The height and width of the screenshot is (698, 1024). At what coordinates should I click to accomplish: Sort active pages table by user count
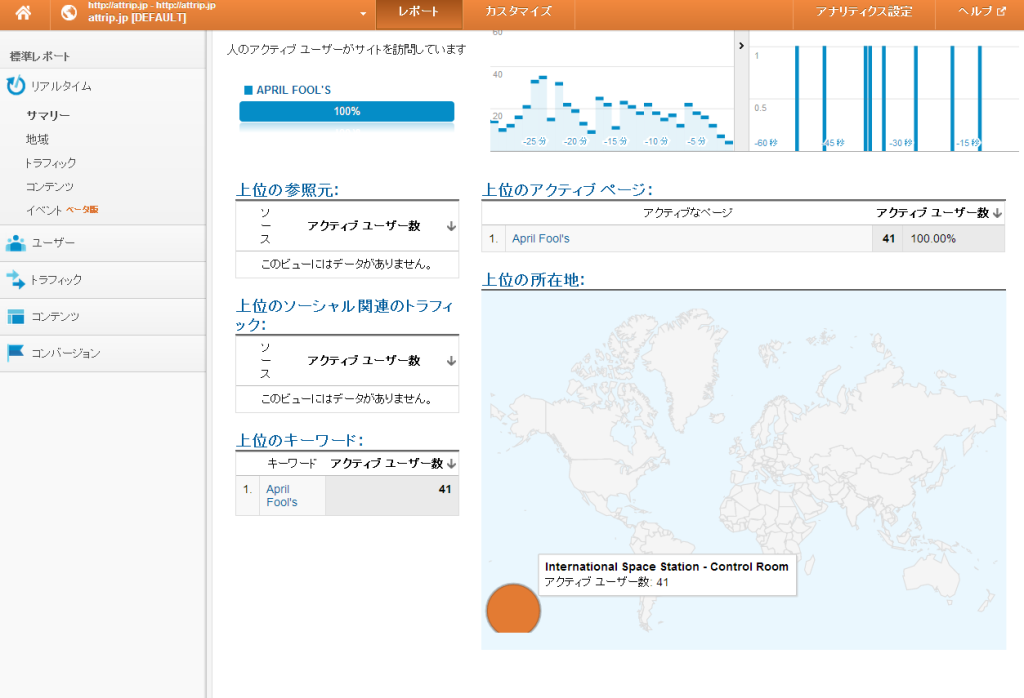[997, 213]
